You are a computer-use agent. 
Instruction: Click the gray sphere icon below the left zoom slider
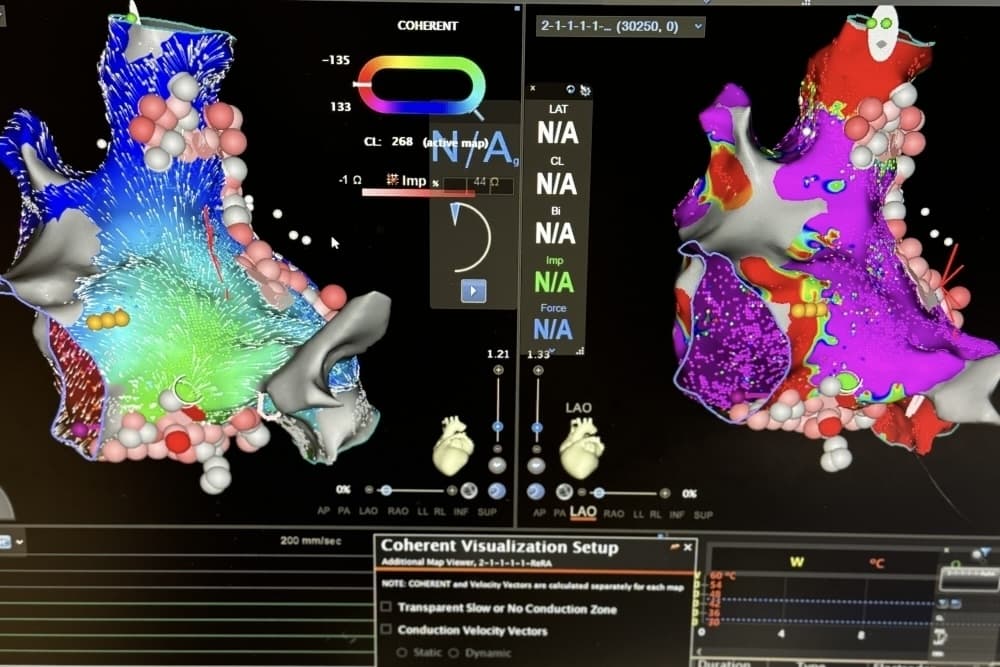point(497,465)
